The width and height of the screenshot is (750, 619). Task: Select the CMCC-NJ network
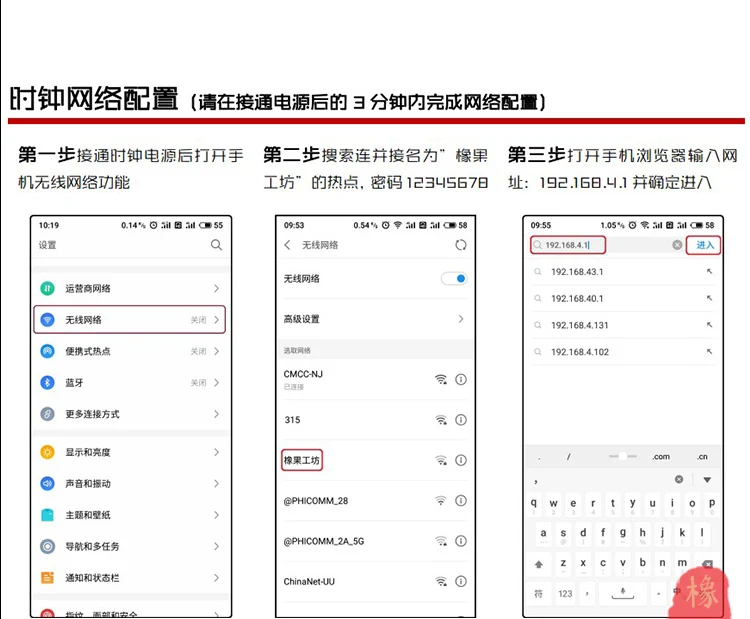click(x=375, y=379)
